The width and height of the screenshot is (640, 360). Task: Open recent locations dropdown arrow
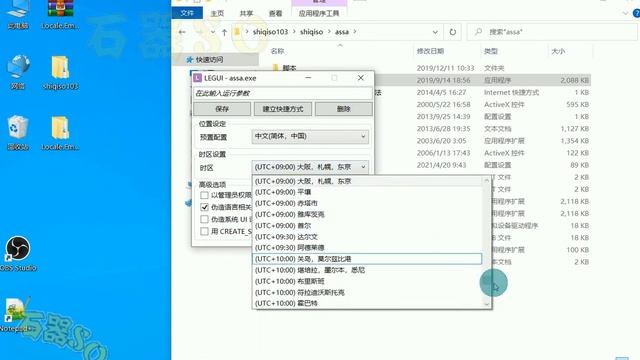tap(213, 32)
